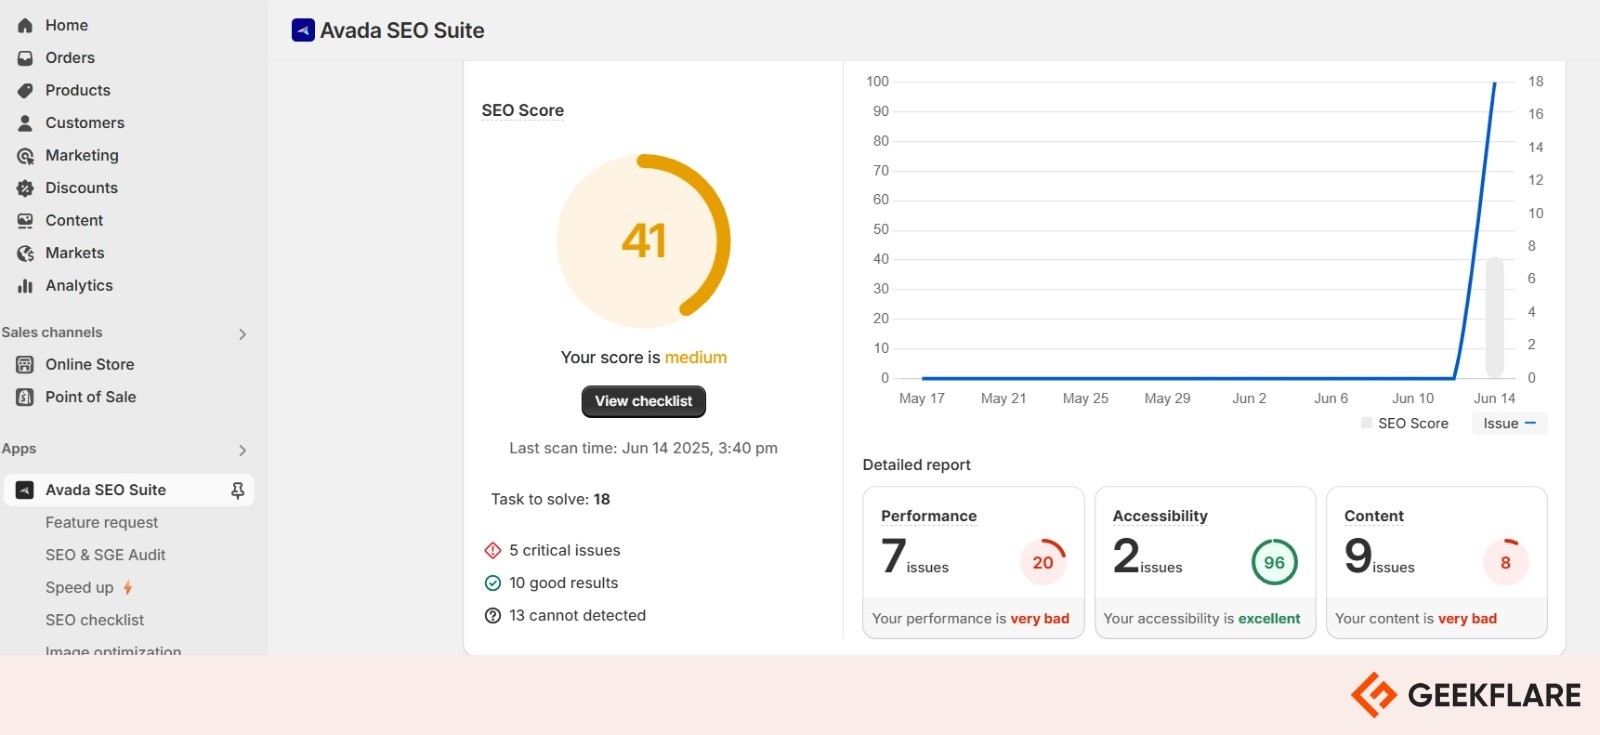The image size is (1600, 735).
Task: Click the Analytics bar chart icon
Action: pos(25,286)
